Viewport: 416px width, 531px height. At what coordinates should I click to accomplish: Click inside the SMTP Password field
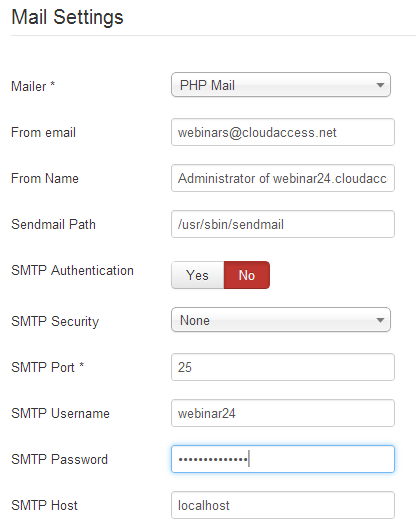pyautogui.click(x=283, y=459)
